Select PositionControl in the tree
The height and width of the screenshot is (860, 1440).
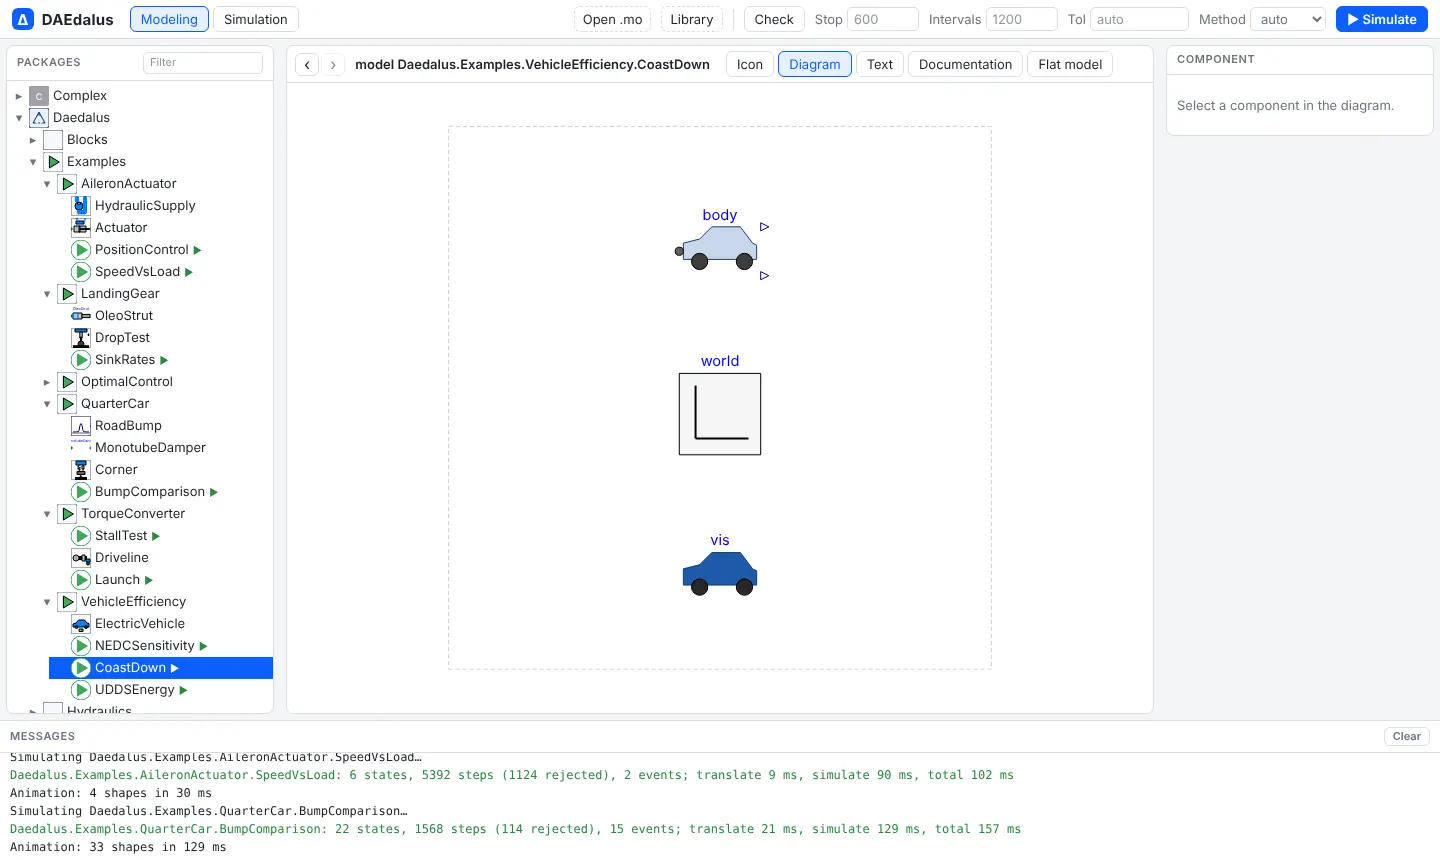coord(141,250)
